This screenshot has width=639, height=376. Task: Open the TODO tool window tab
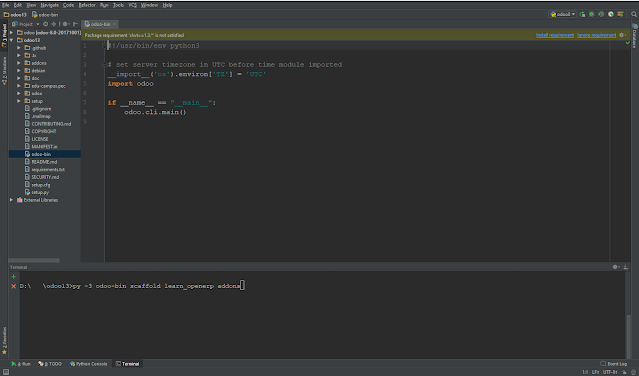pyautogui.click(x=50, y=364)
